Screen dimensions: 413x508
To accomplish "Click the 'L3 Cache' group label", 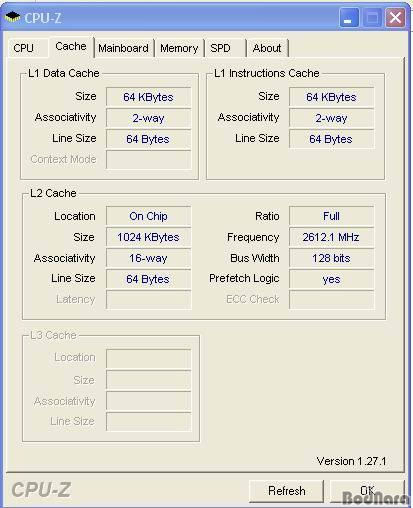I will [x=53, y=335].
